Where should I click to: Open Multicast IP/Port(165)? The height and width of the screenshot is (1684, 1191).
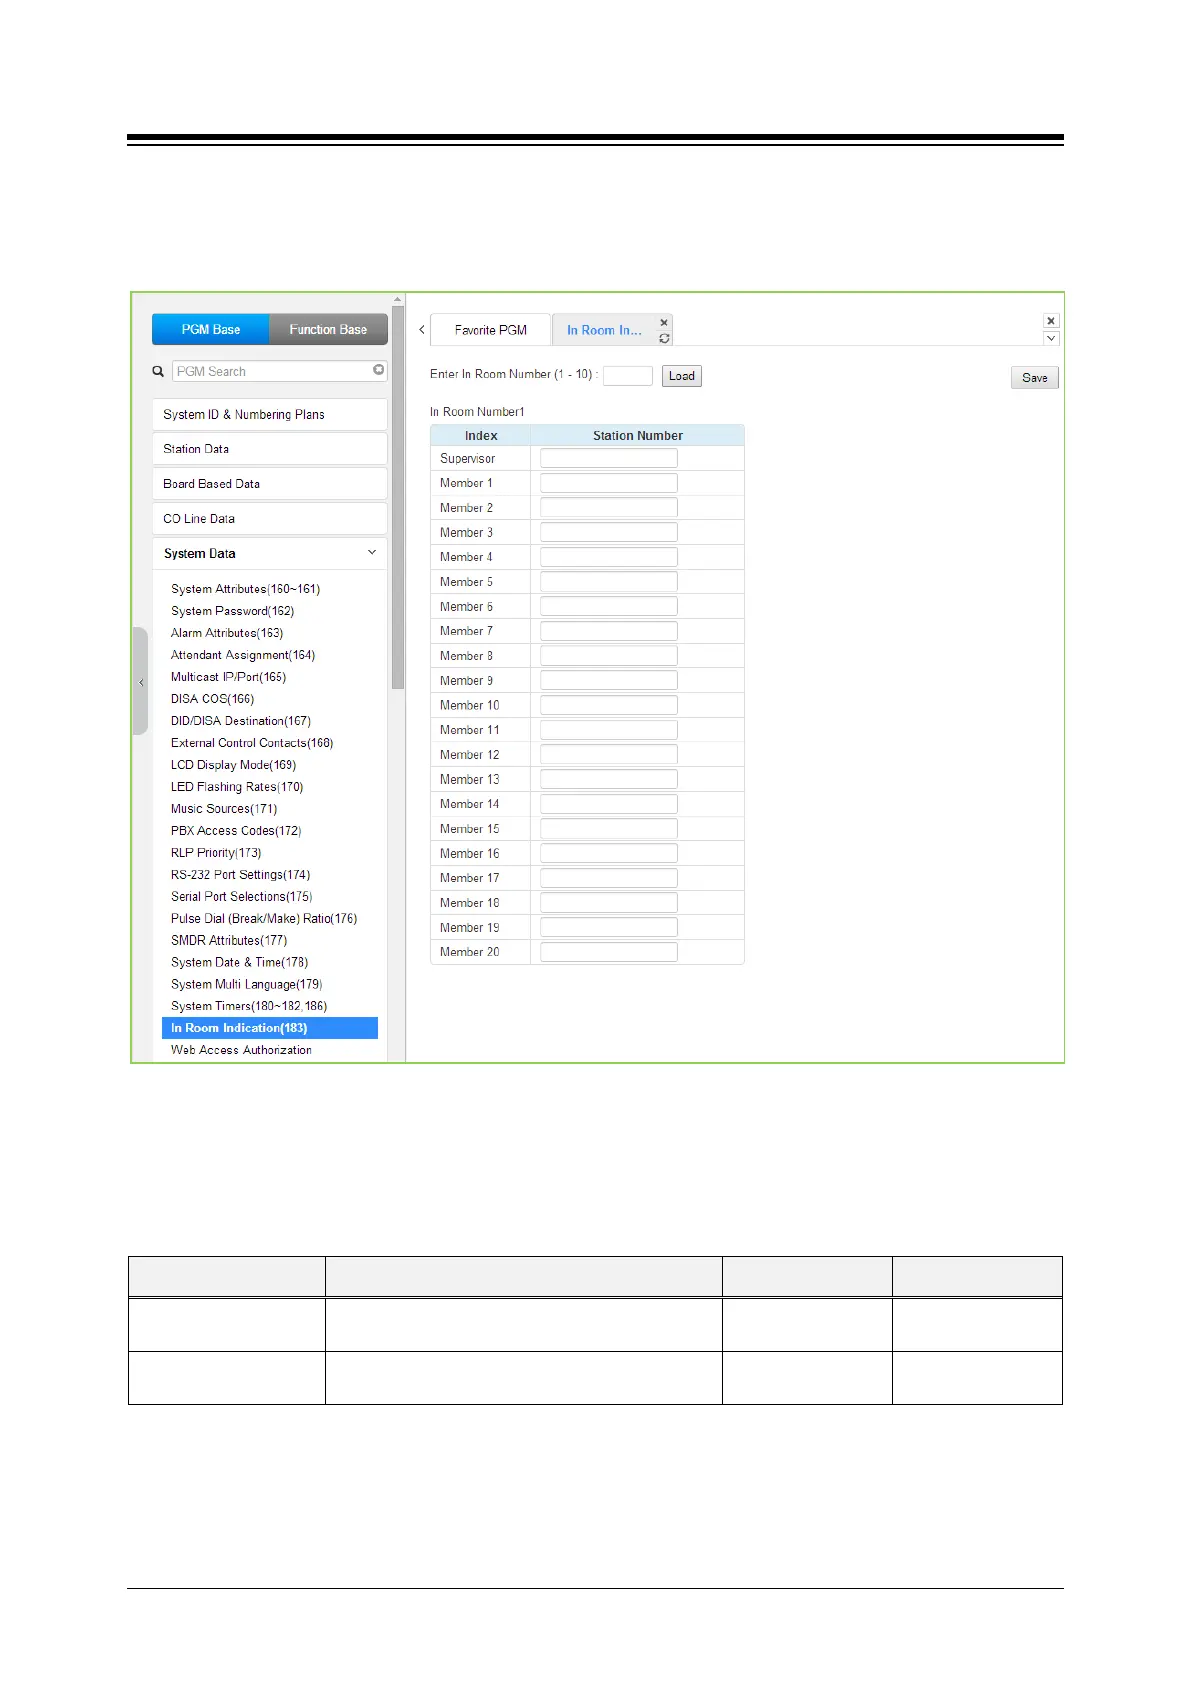click(x=228, y=677)
